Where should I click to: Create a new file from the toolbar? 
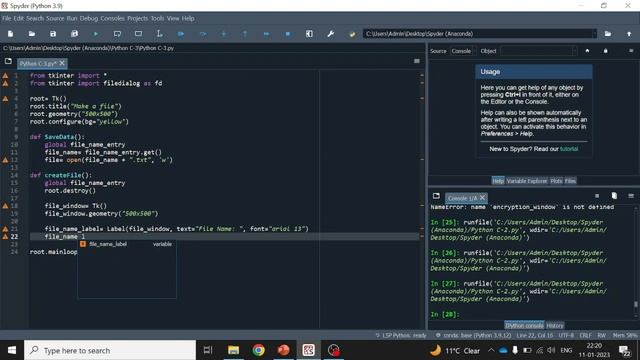coord(11,34)
